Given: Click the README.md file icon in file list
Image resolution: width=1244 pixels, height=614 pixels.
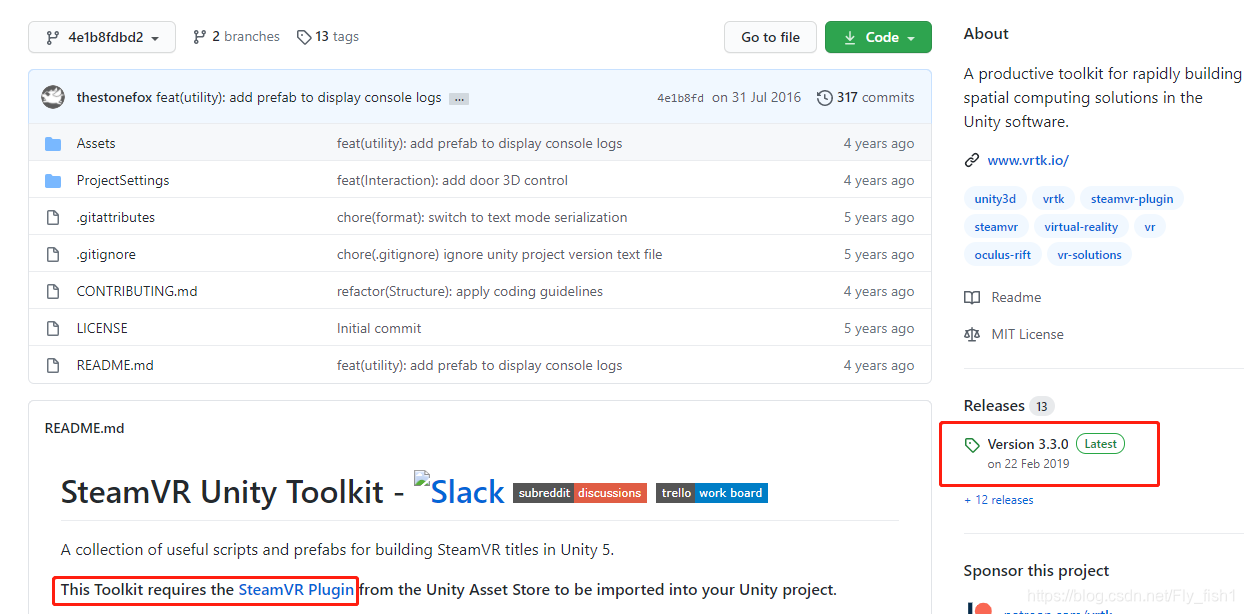Looking at the screenshot, I should tap(53, 366).
